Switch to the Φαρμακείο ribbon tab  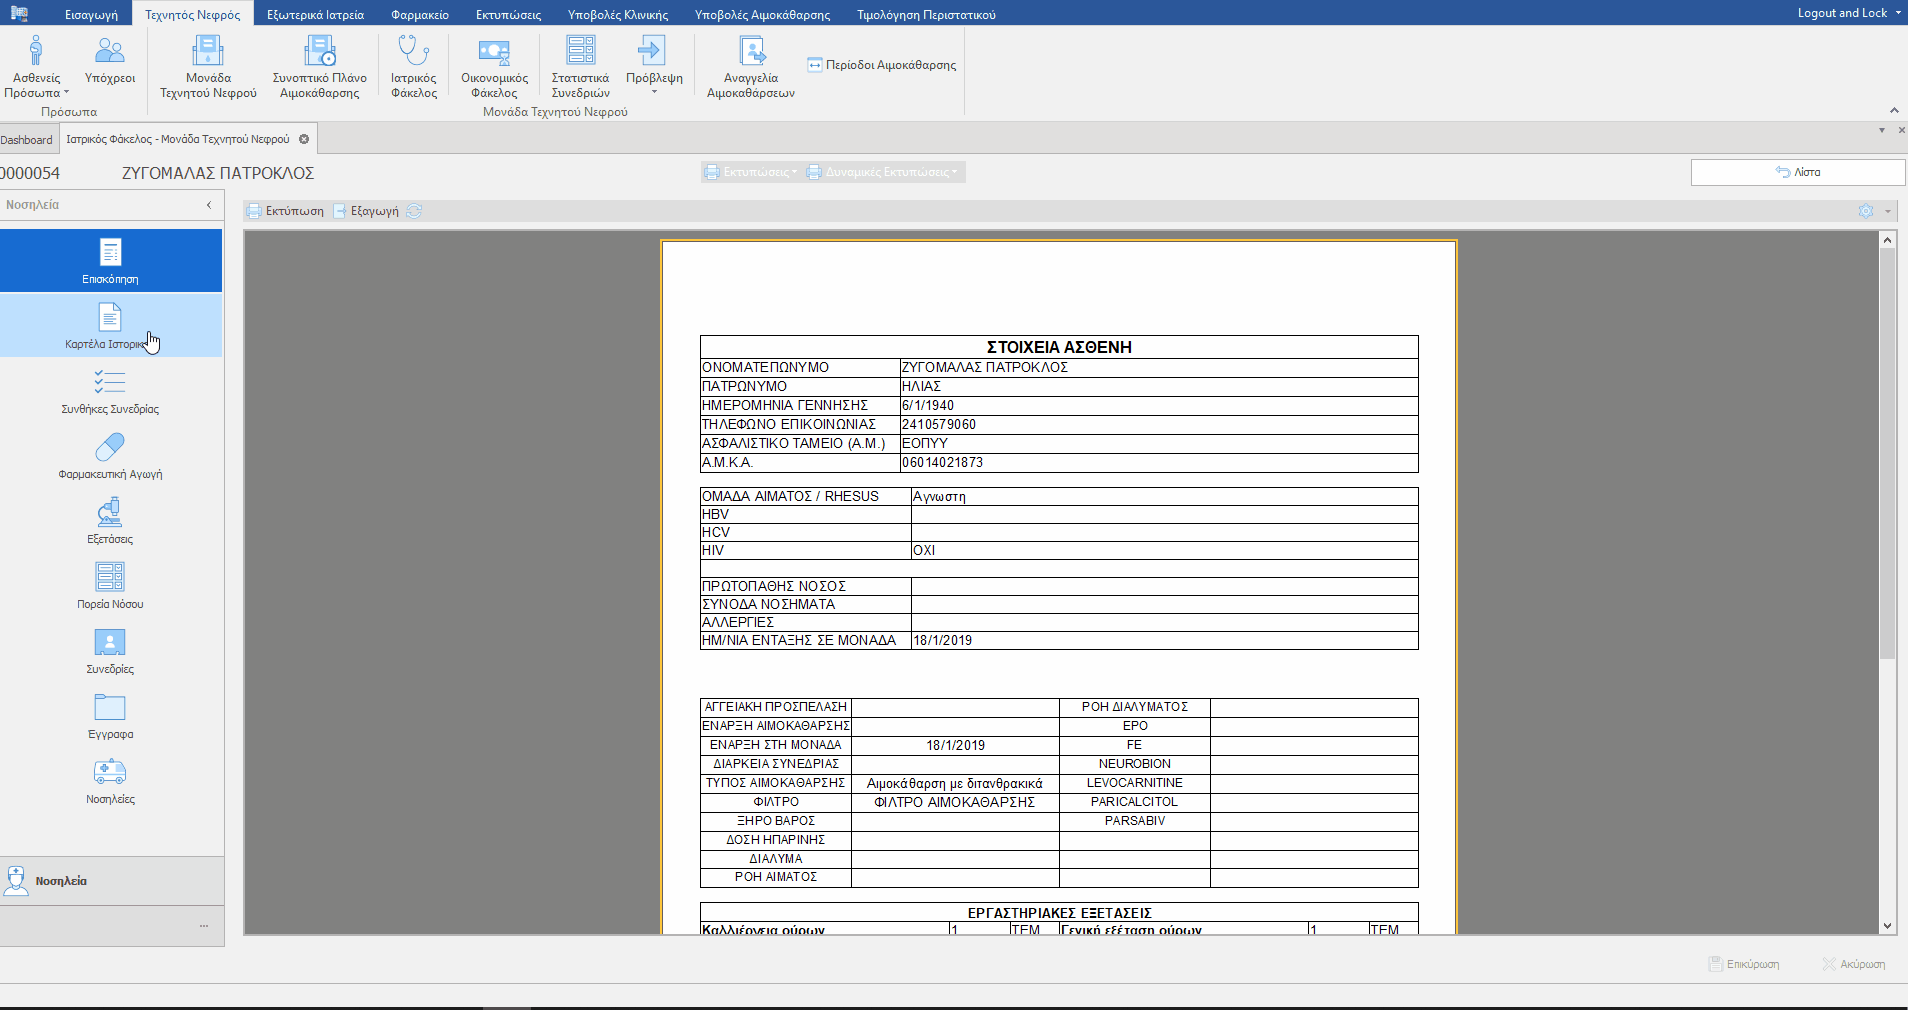419,15
